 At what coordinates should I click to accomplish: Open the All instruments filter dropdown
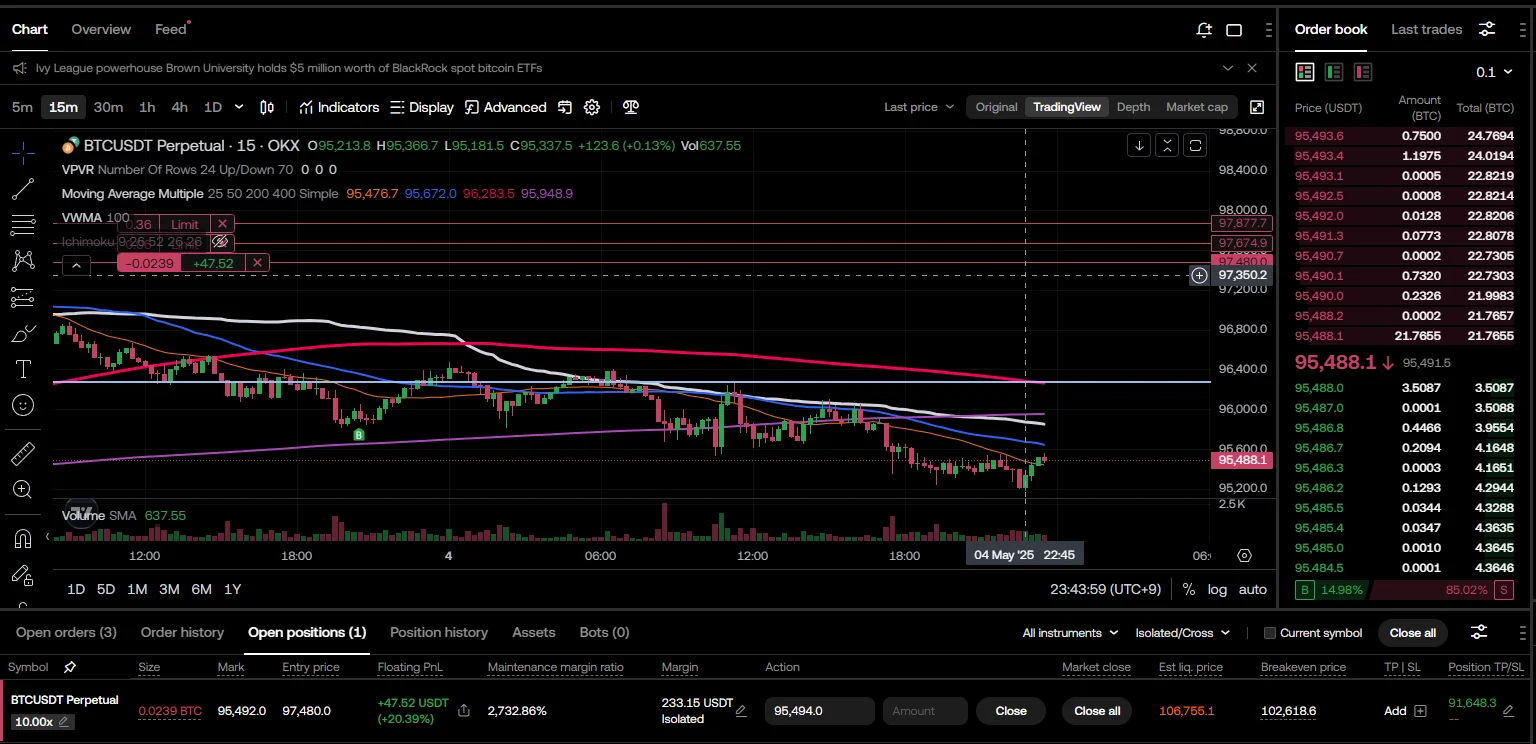tap(1070, 633)
